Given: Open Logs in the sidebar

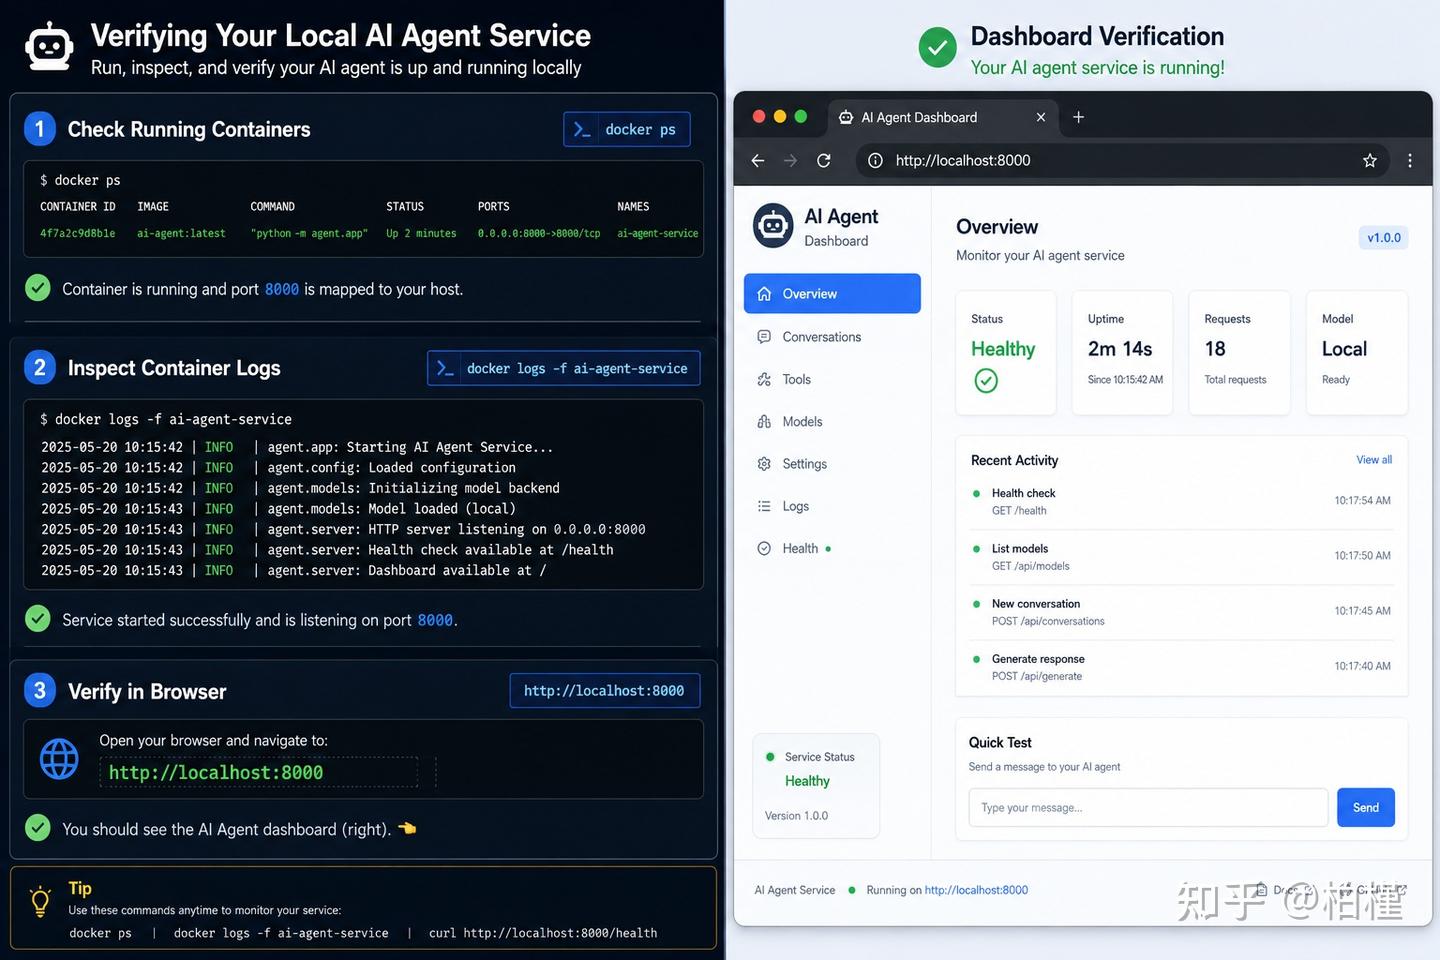Looking at the screenshot, I should click(x=832, y=506).
